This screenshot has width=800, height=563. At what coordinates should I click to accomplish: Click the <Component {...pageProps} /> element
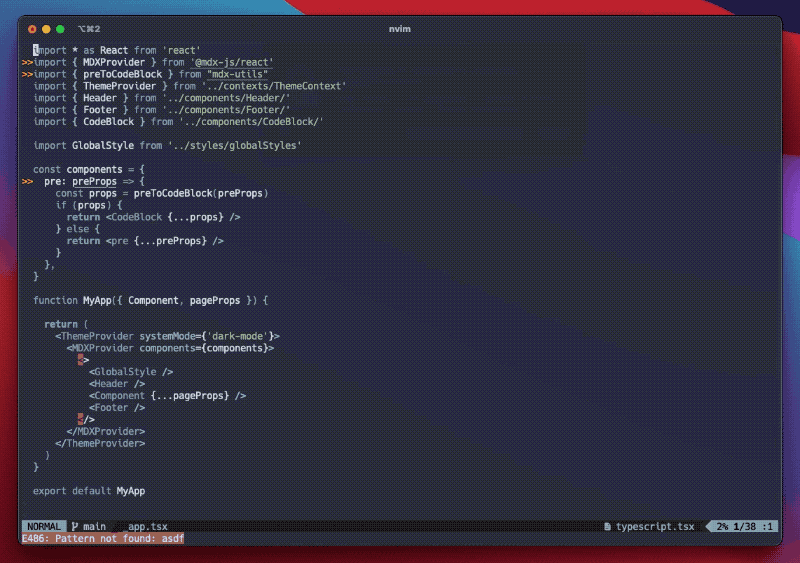pos(167,396)
